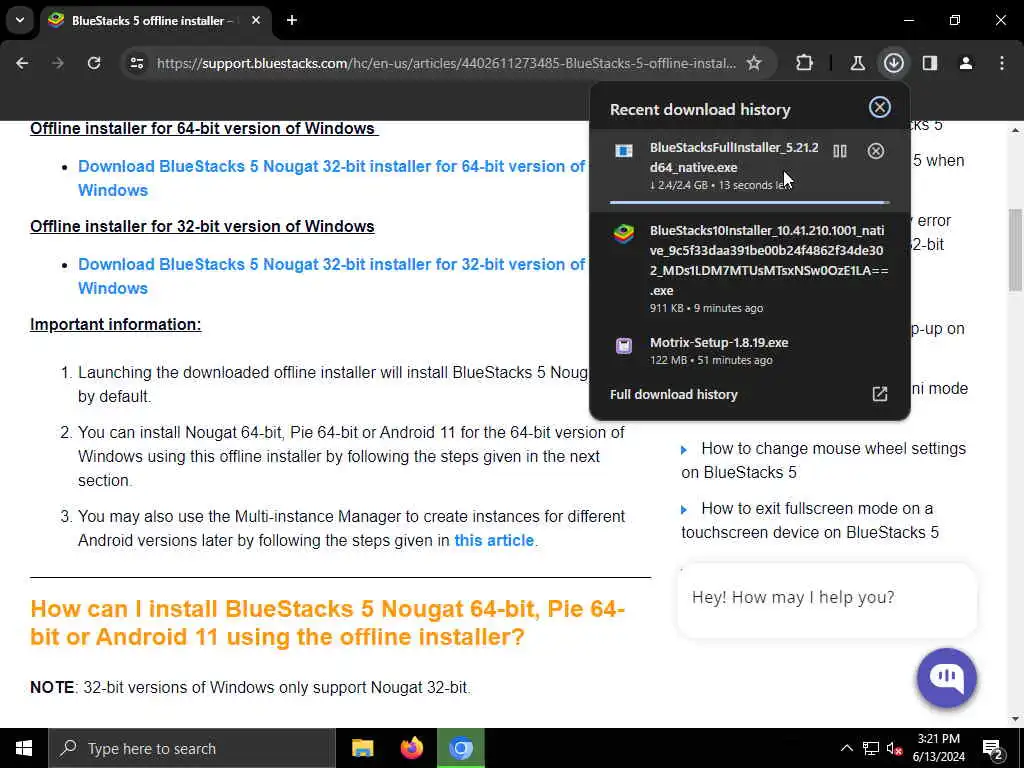Open the Extensions puzzle icon
The image size is (1024, 768).
[x=805, y=63]
